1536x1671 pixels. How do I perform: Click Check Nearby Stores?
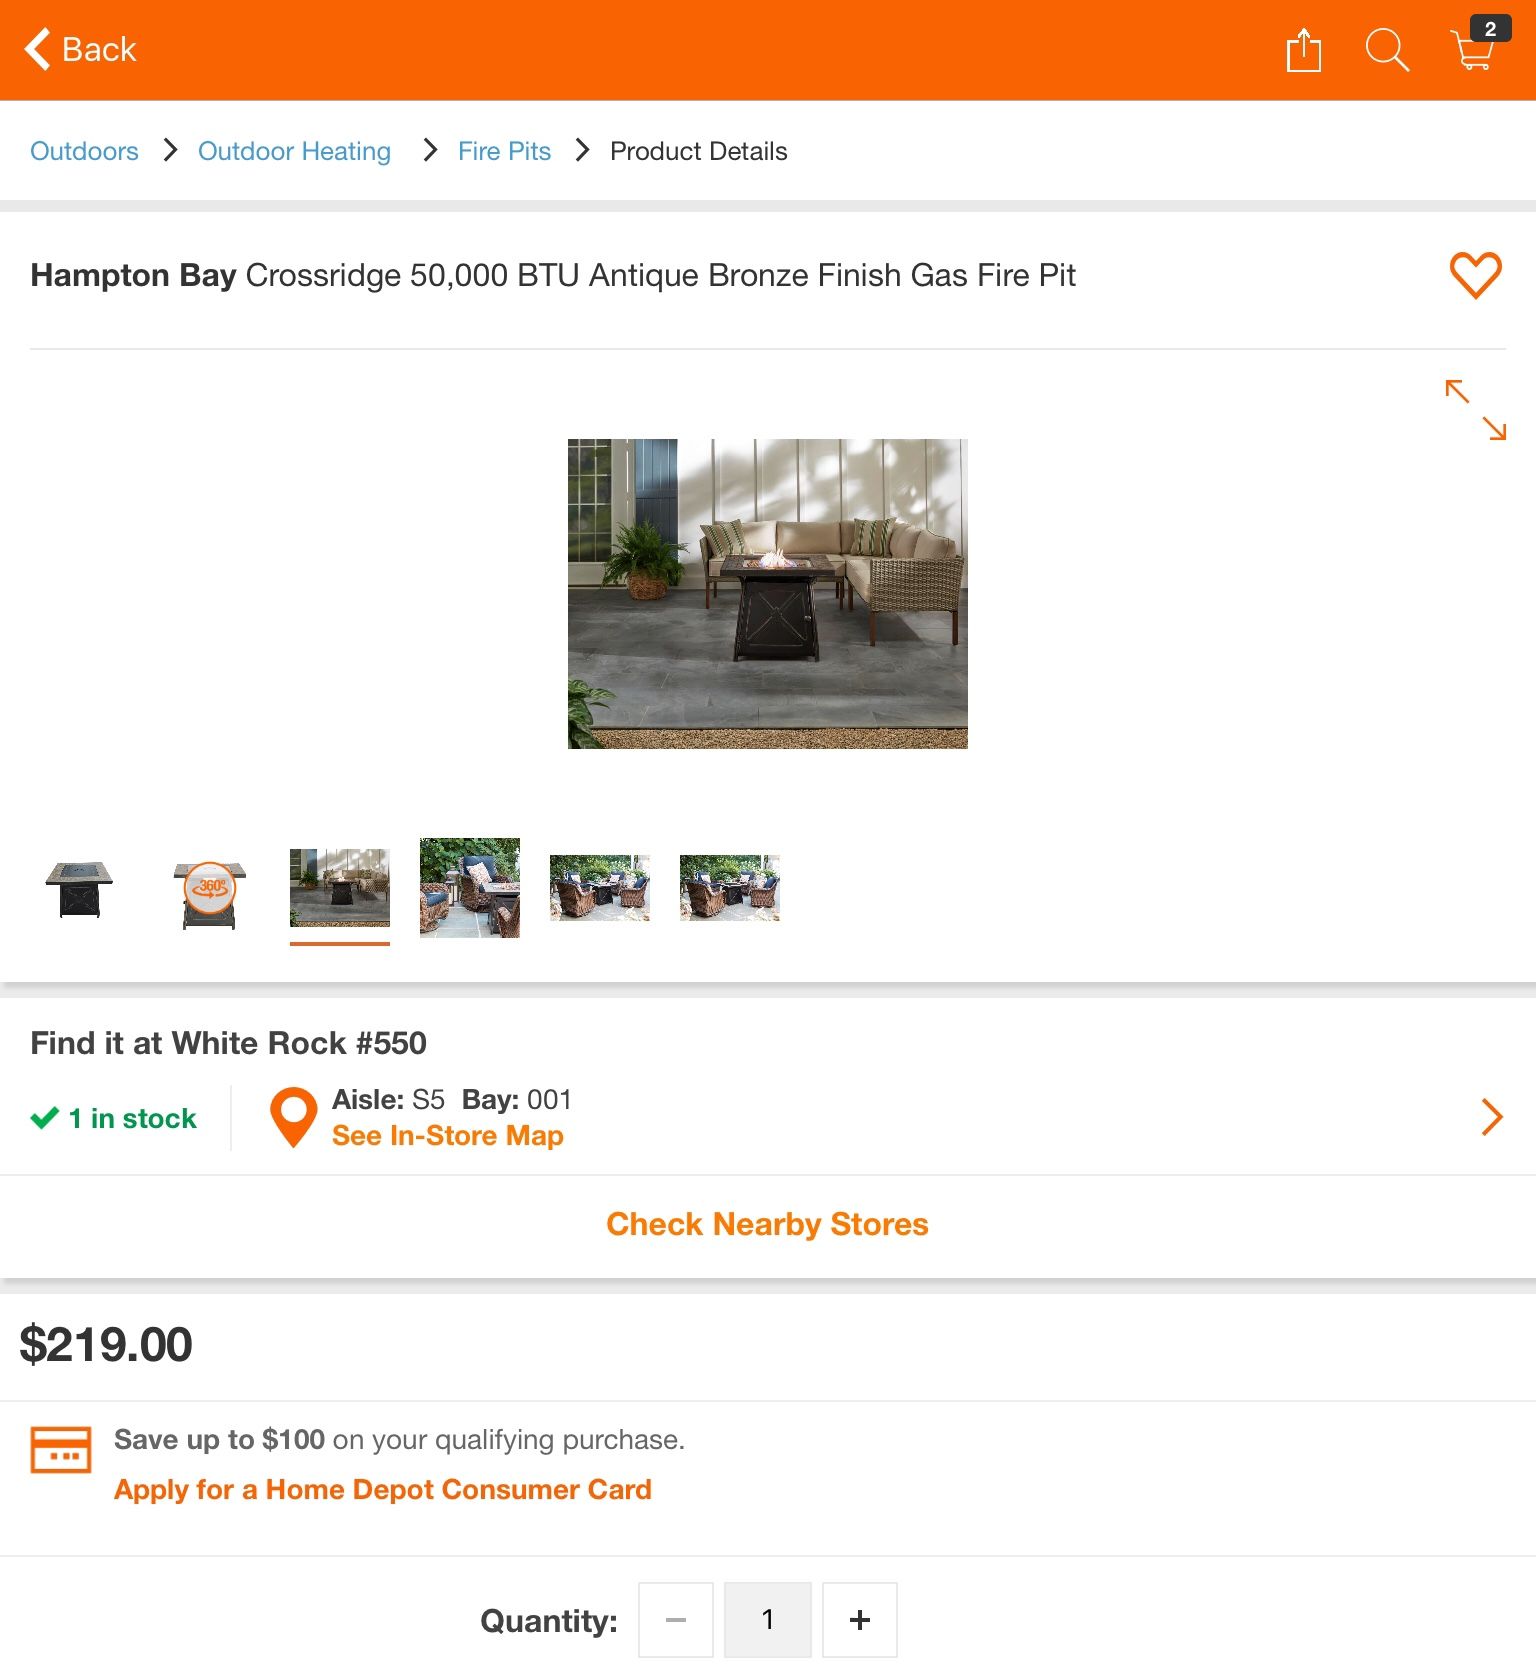[767, 1224]
